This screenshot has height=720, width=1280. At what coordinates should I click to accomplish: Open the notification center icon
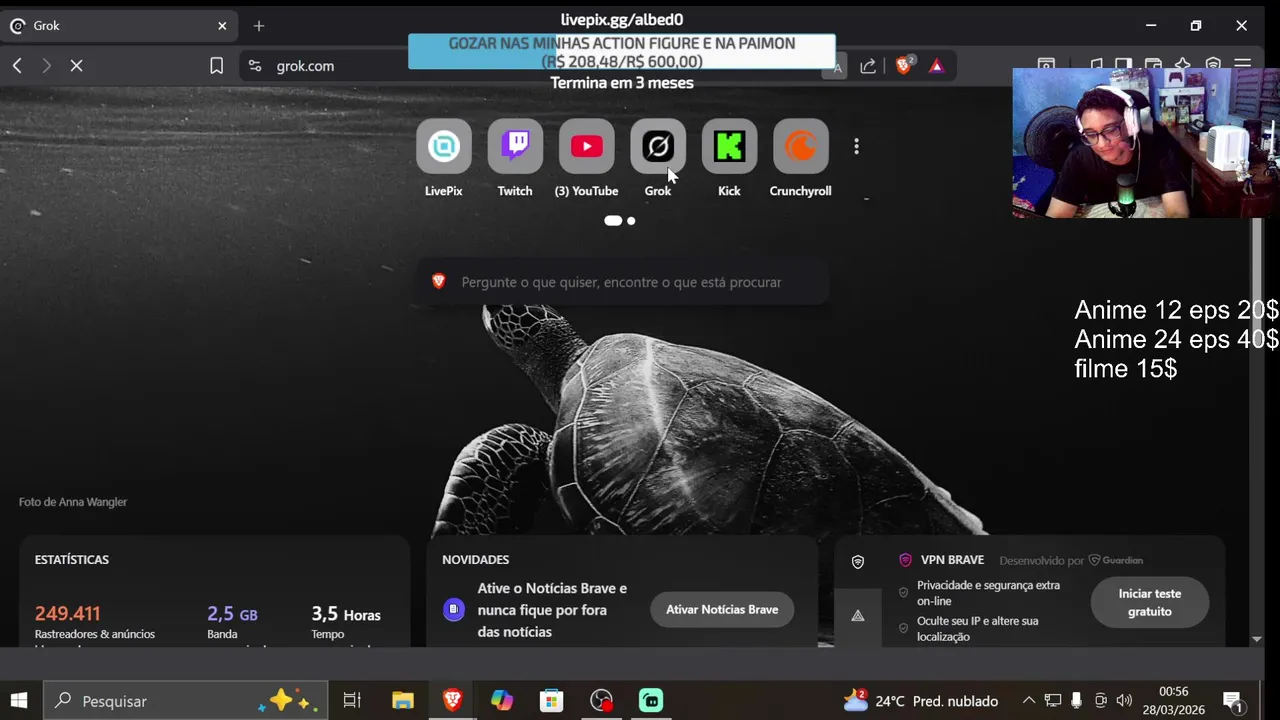point(1232,701)
